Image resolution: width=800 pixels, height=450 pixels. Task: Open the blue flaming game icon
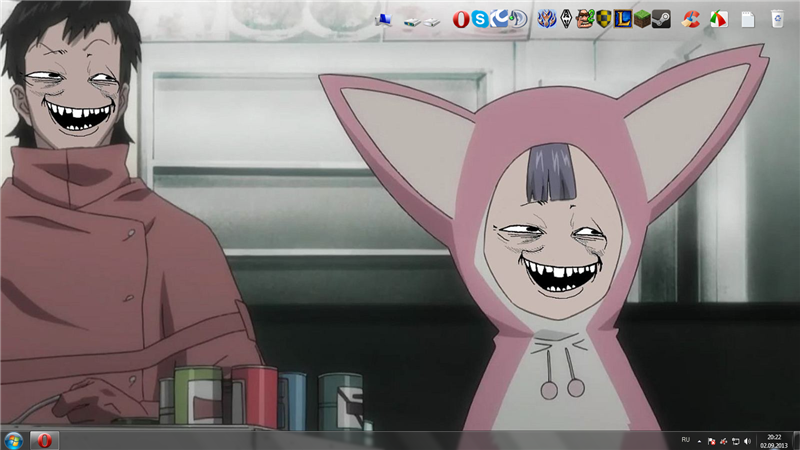[546, 19]
